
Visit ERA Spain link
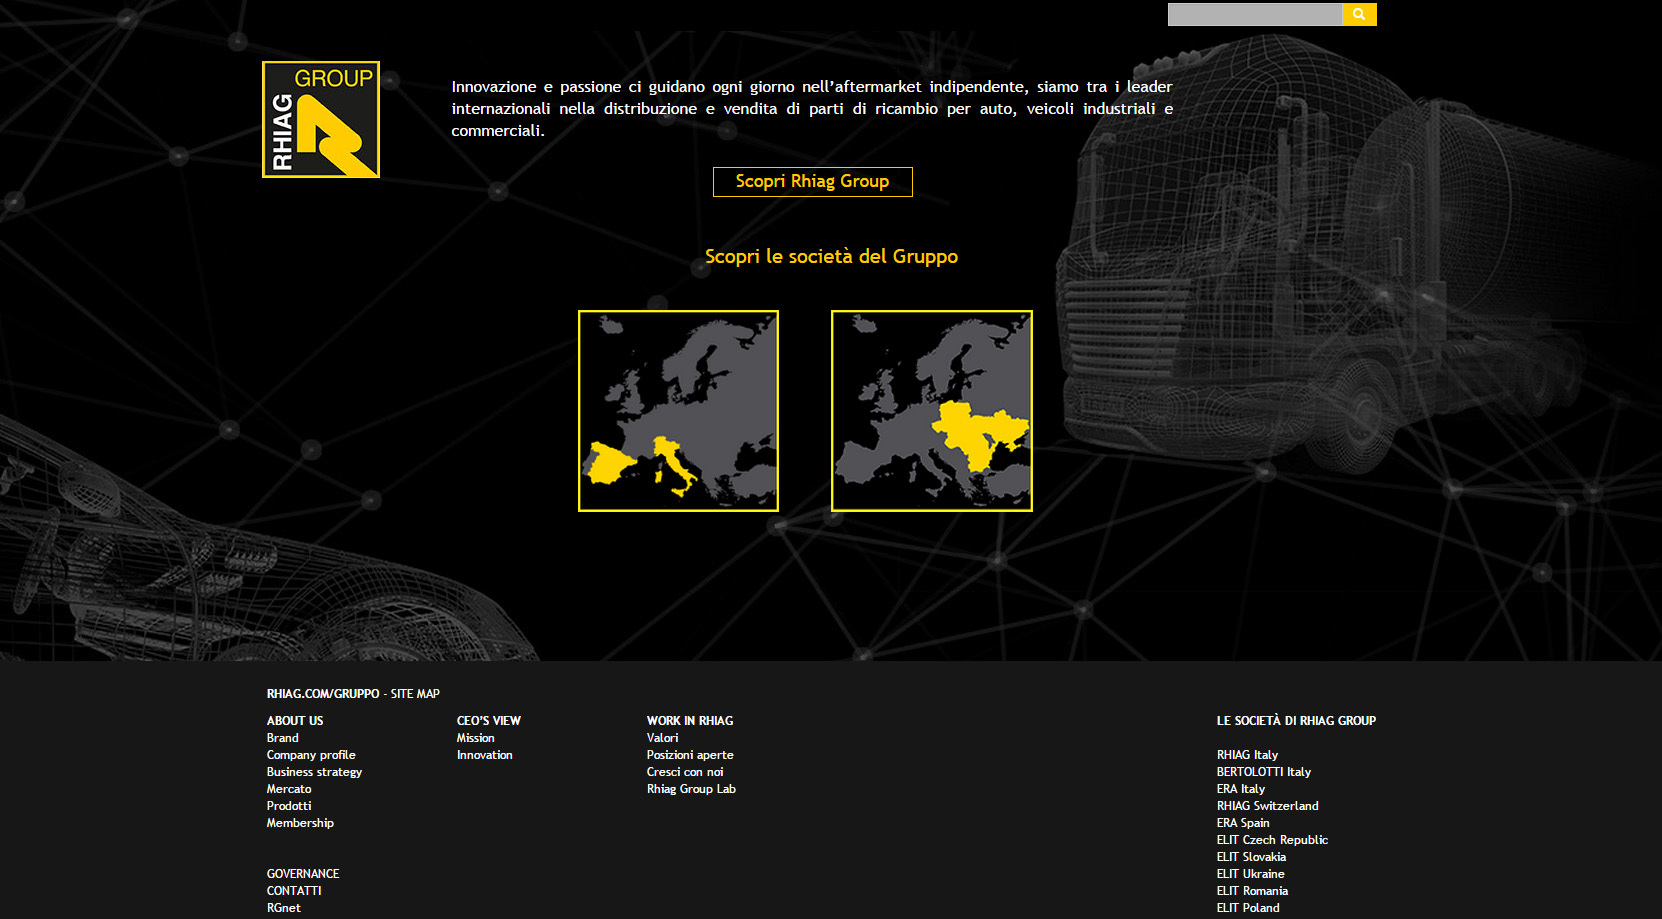coord(1243,823)
